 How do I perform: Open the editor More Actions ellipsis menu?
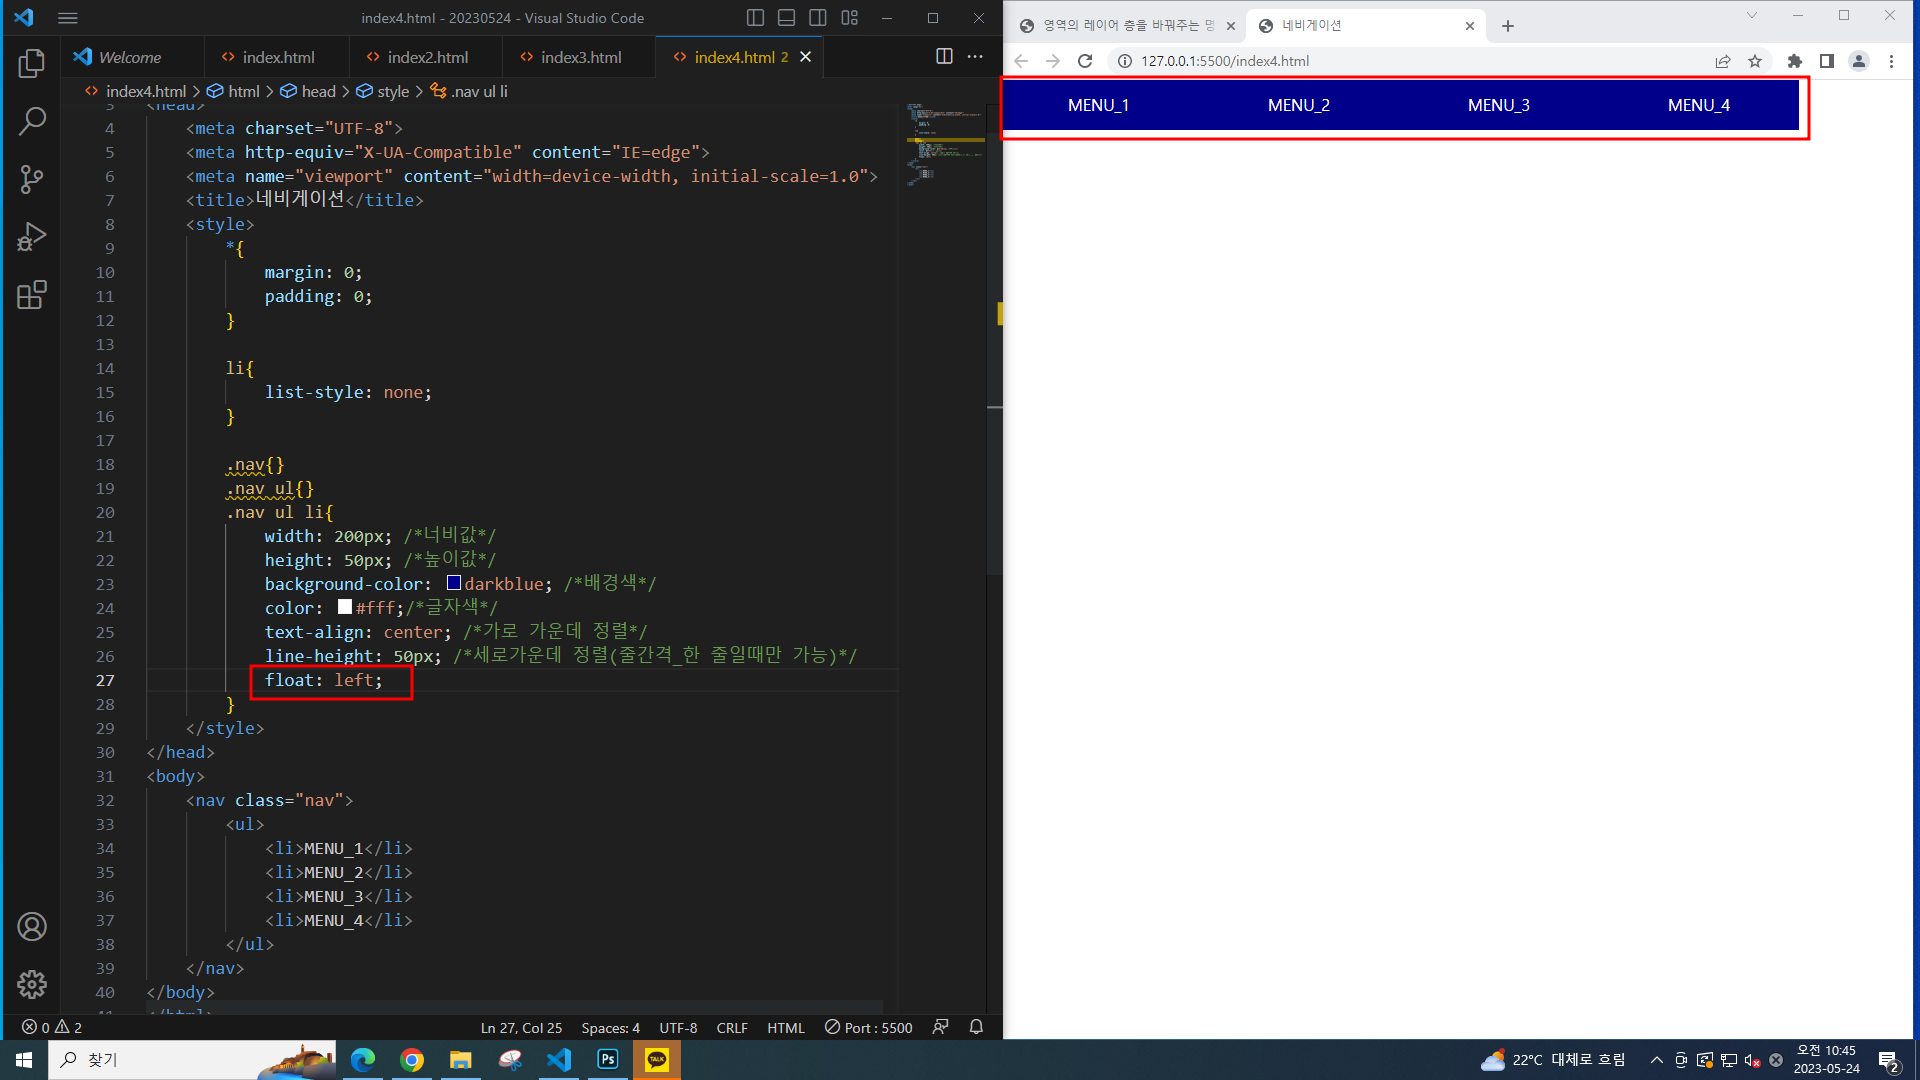point(975,57)
